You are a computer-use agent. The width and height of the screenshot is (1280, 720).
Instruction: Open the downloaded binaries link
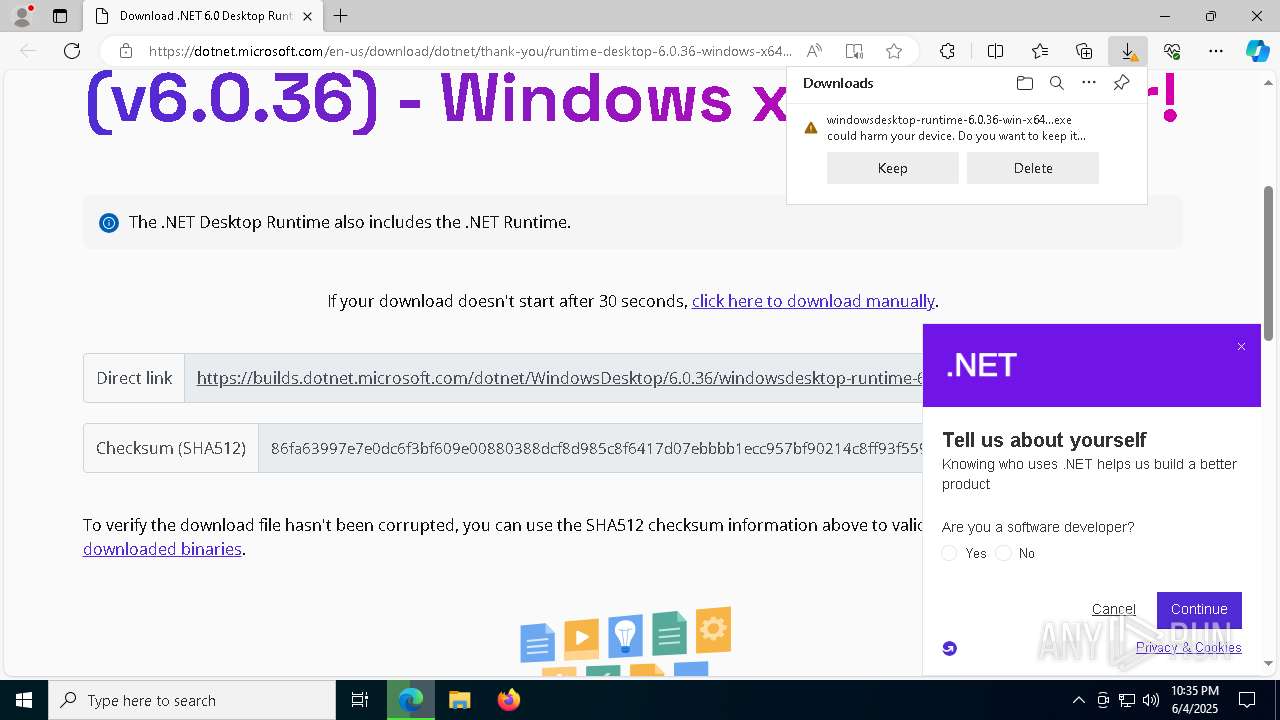(162, 549)
